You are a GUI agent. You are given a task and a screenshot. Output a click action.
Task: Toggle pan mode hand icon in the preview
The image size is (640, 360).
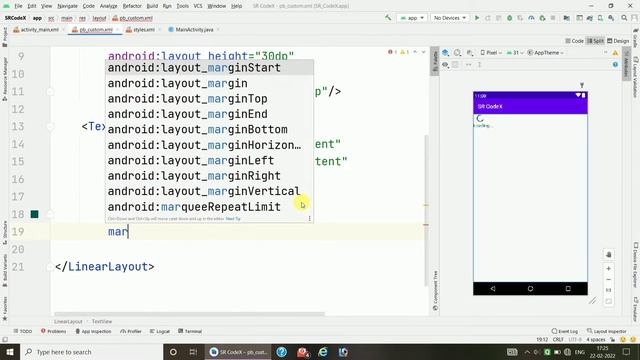[609, 254]
